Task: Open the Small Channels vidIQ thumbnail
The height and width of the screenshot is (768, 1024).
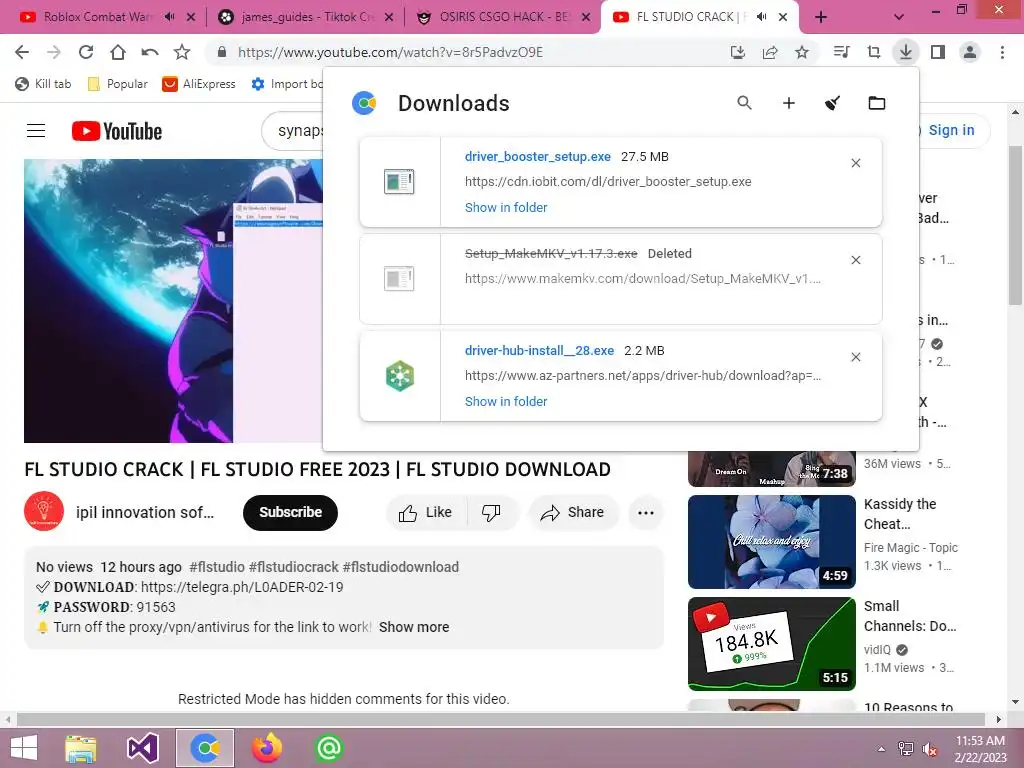Action: tap(771, 644)
